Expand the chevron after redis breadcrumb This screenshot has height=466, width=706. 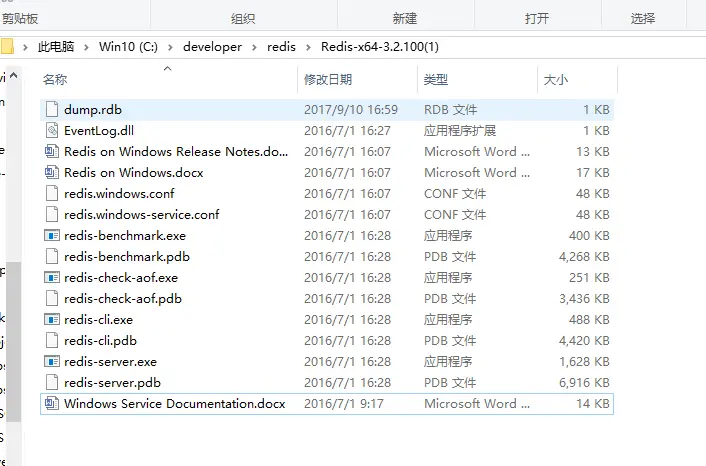pos(308,47)
